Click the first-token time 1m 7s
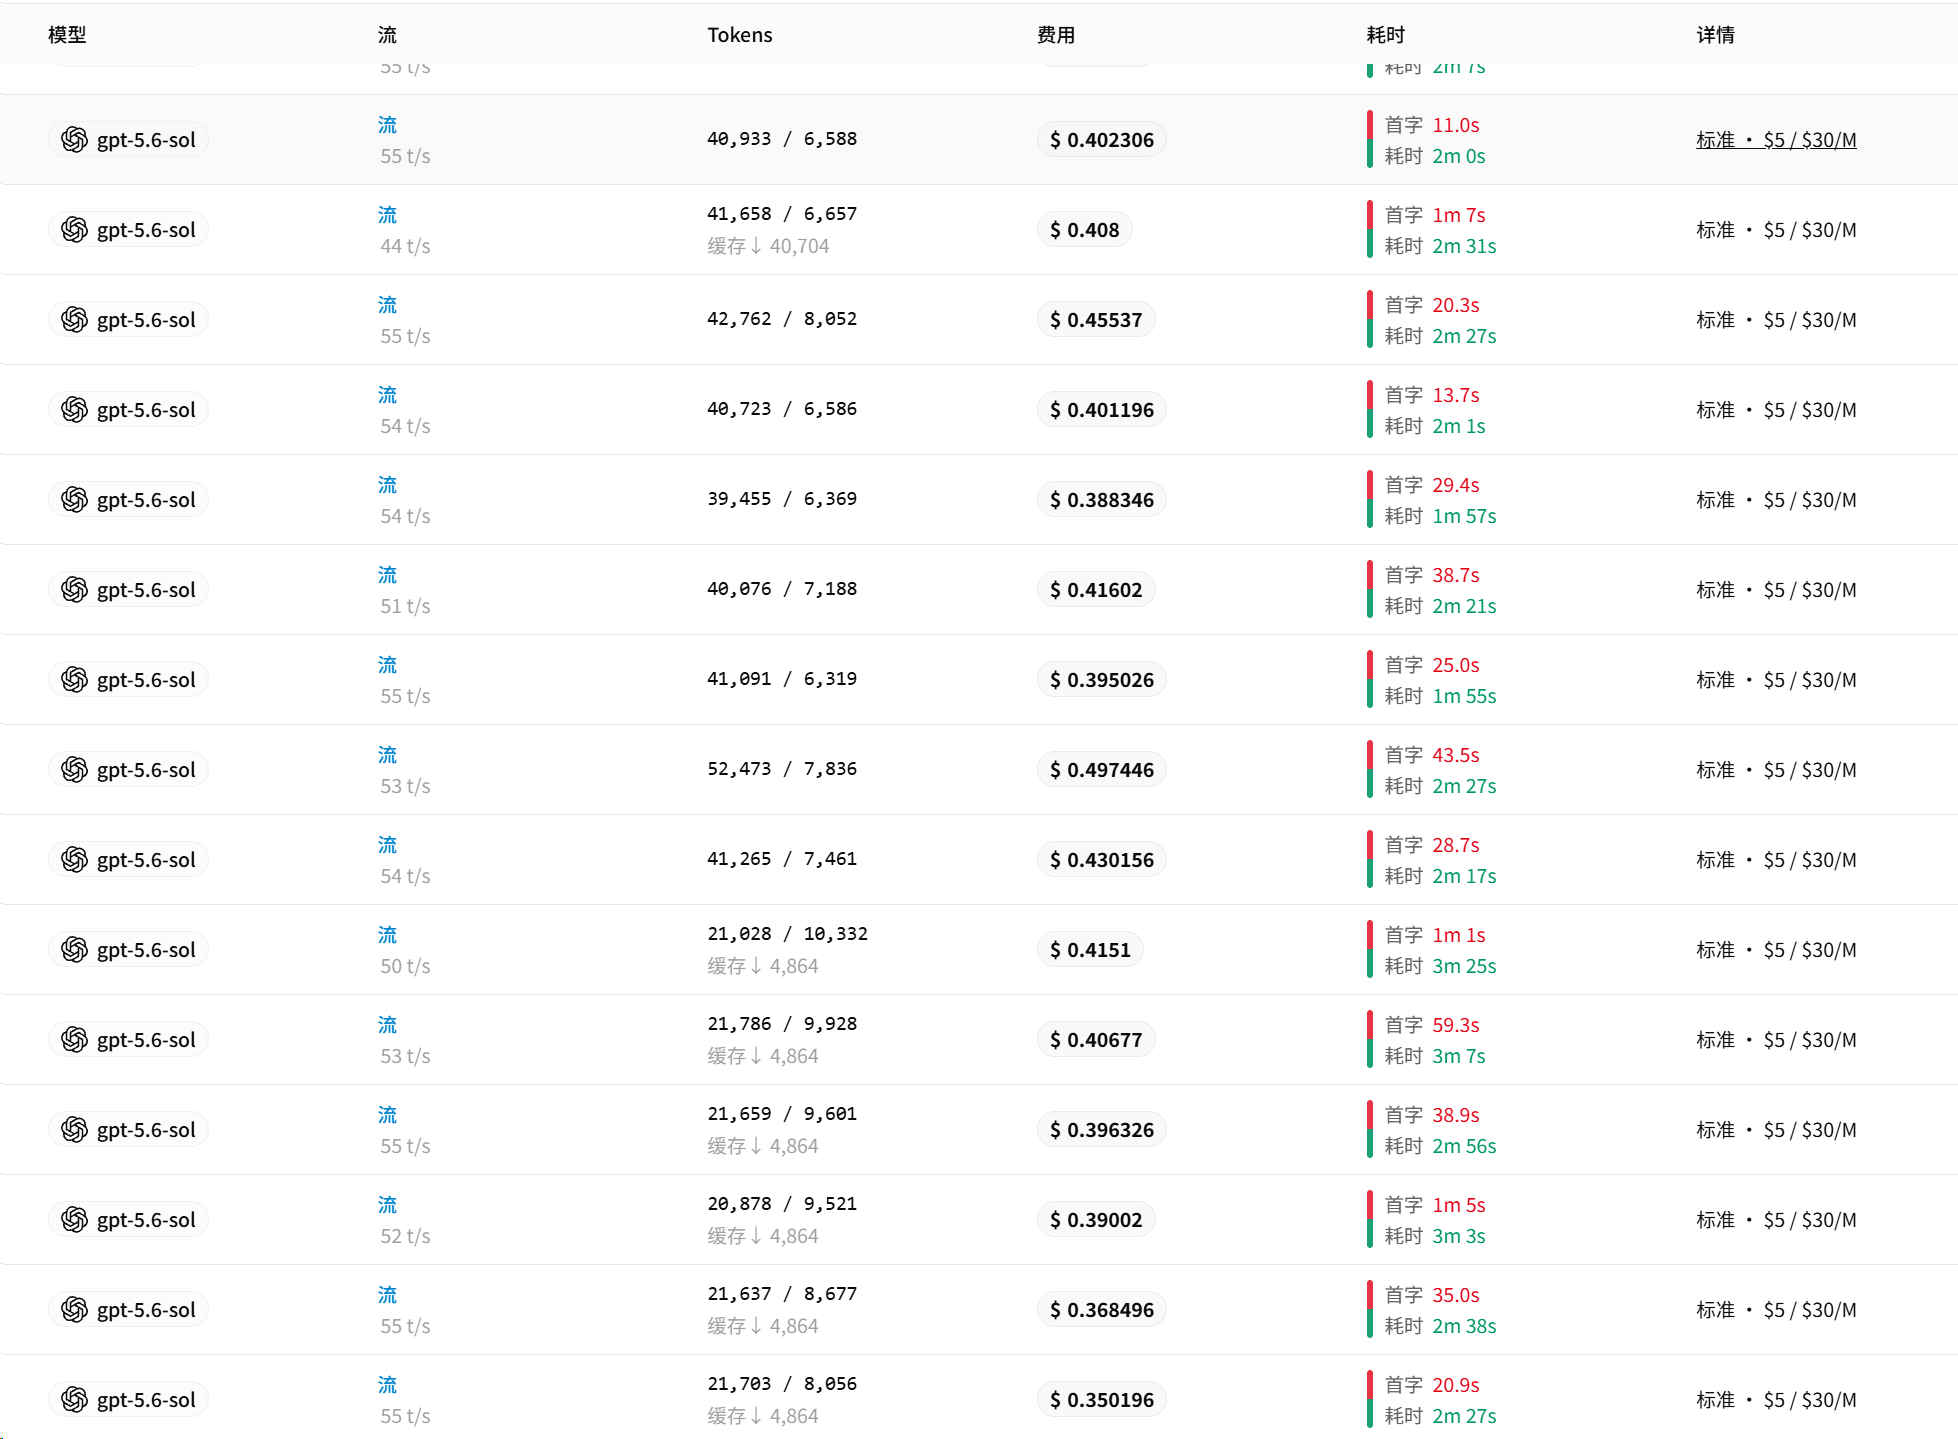The width and height of the screenshot is (1958, 1439). [x=1459, y=215]
